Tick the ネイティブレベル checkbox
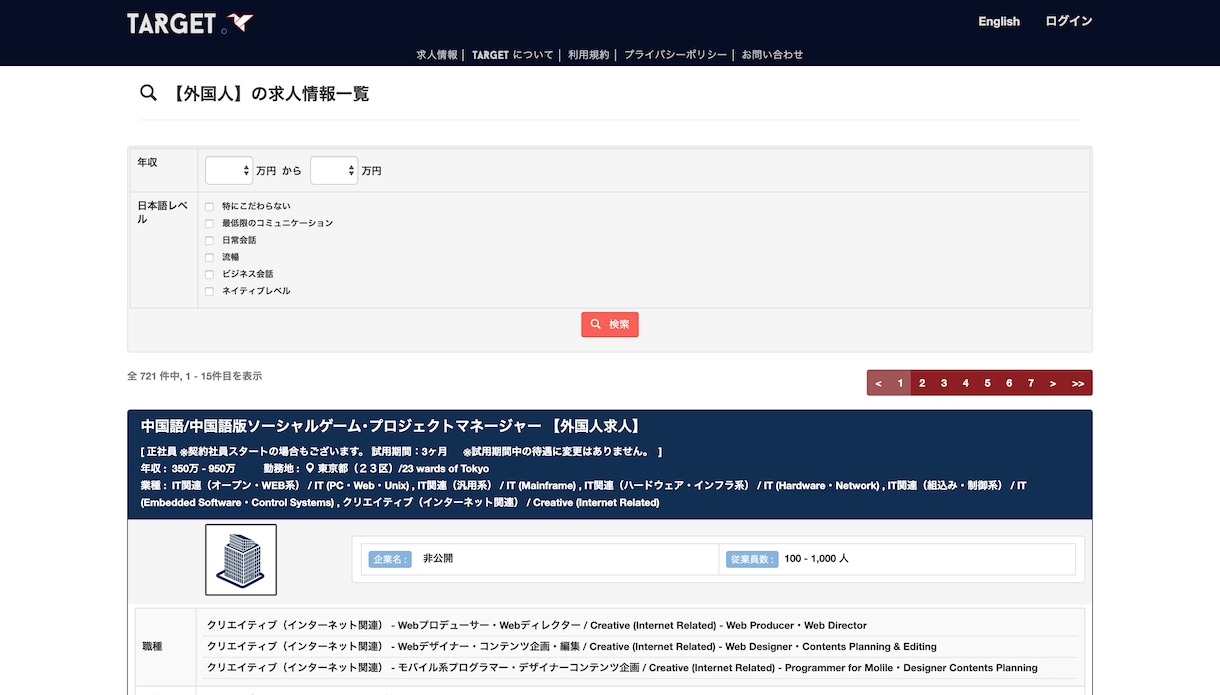The width and height of the screenshot is (1220, 695). 210,292
